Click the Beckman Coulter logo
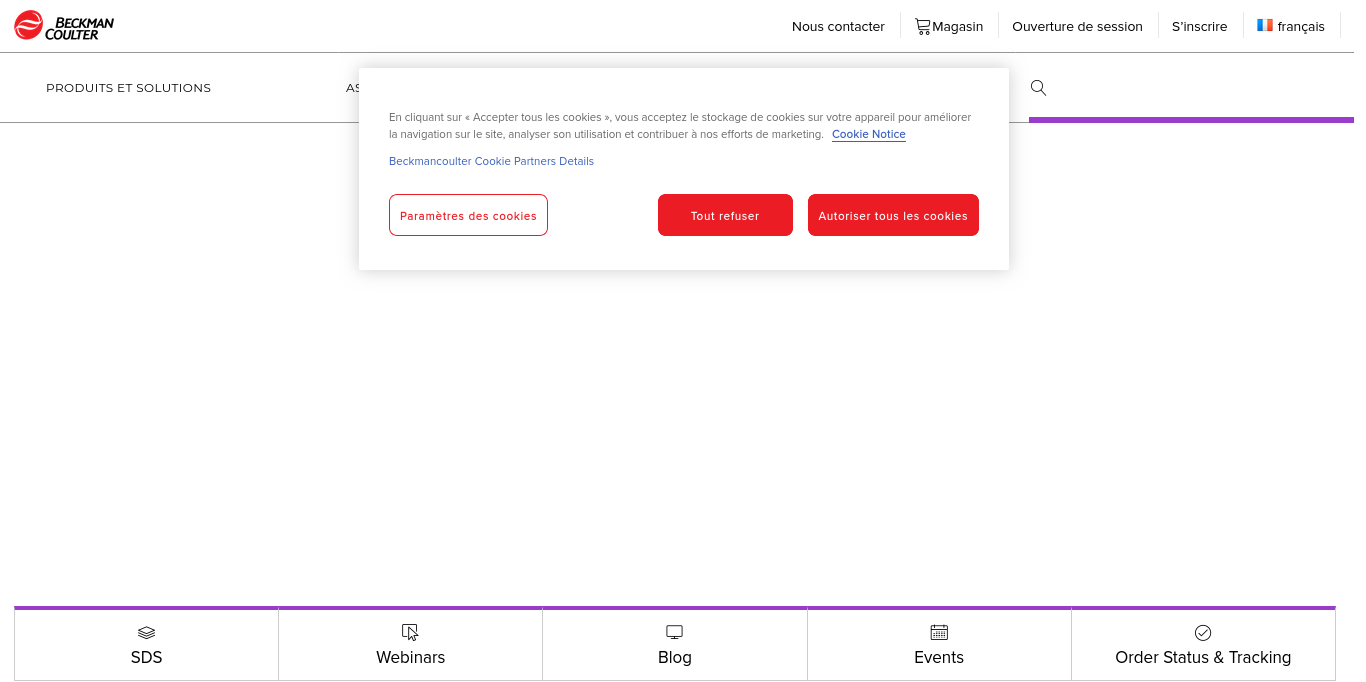Image resolution: width=1366 pixels, height=682 pixels. click(64, 25)
